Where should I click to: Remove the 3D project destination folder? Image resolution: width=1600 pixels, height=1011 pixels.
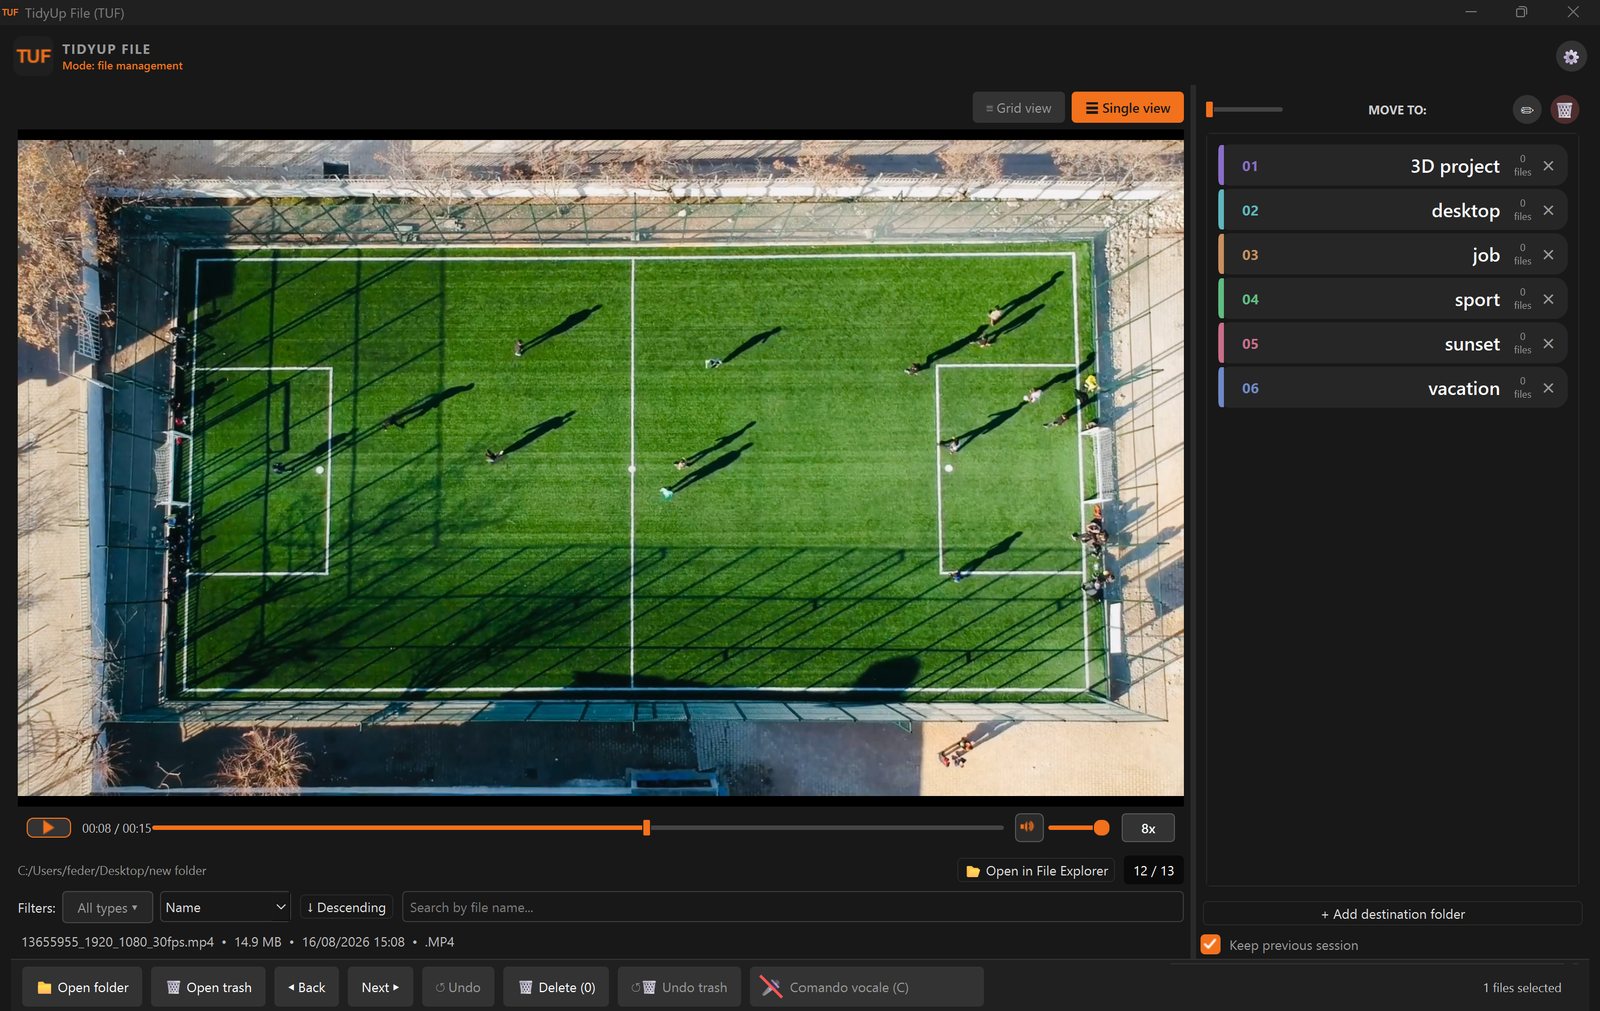click(x=1548, y=166)
